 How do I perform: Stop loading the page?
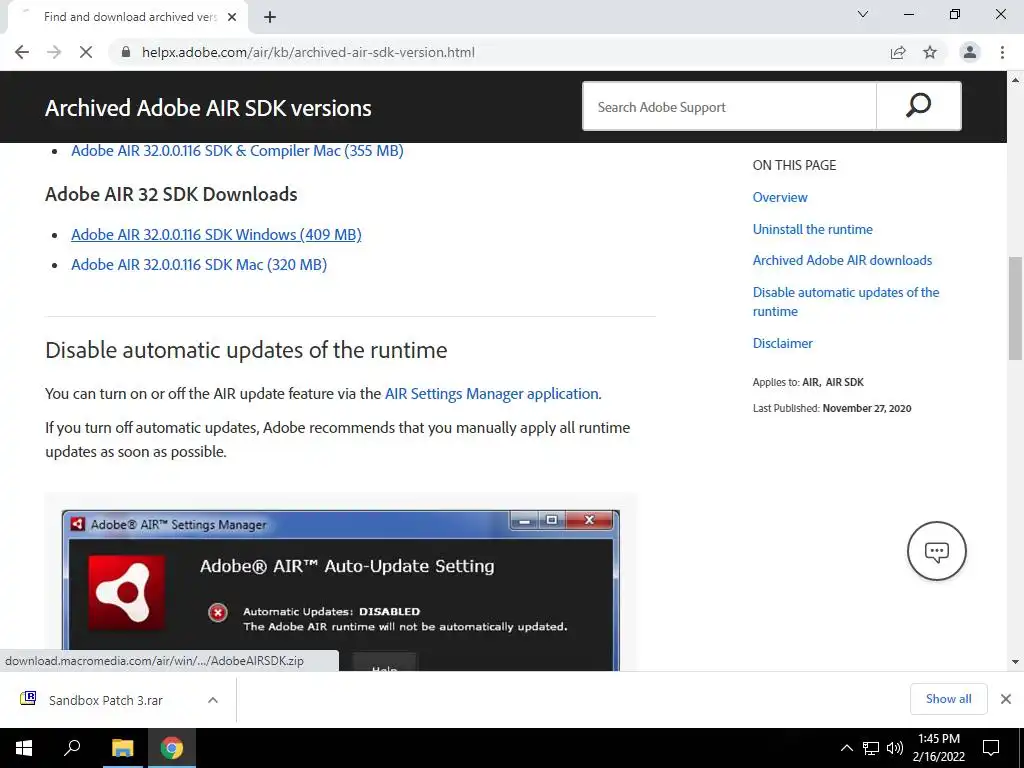click(86, 52)
